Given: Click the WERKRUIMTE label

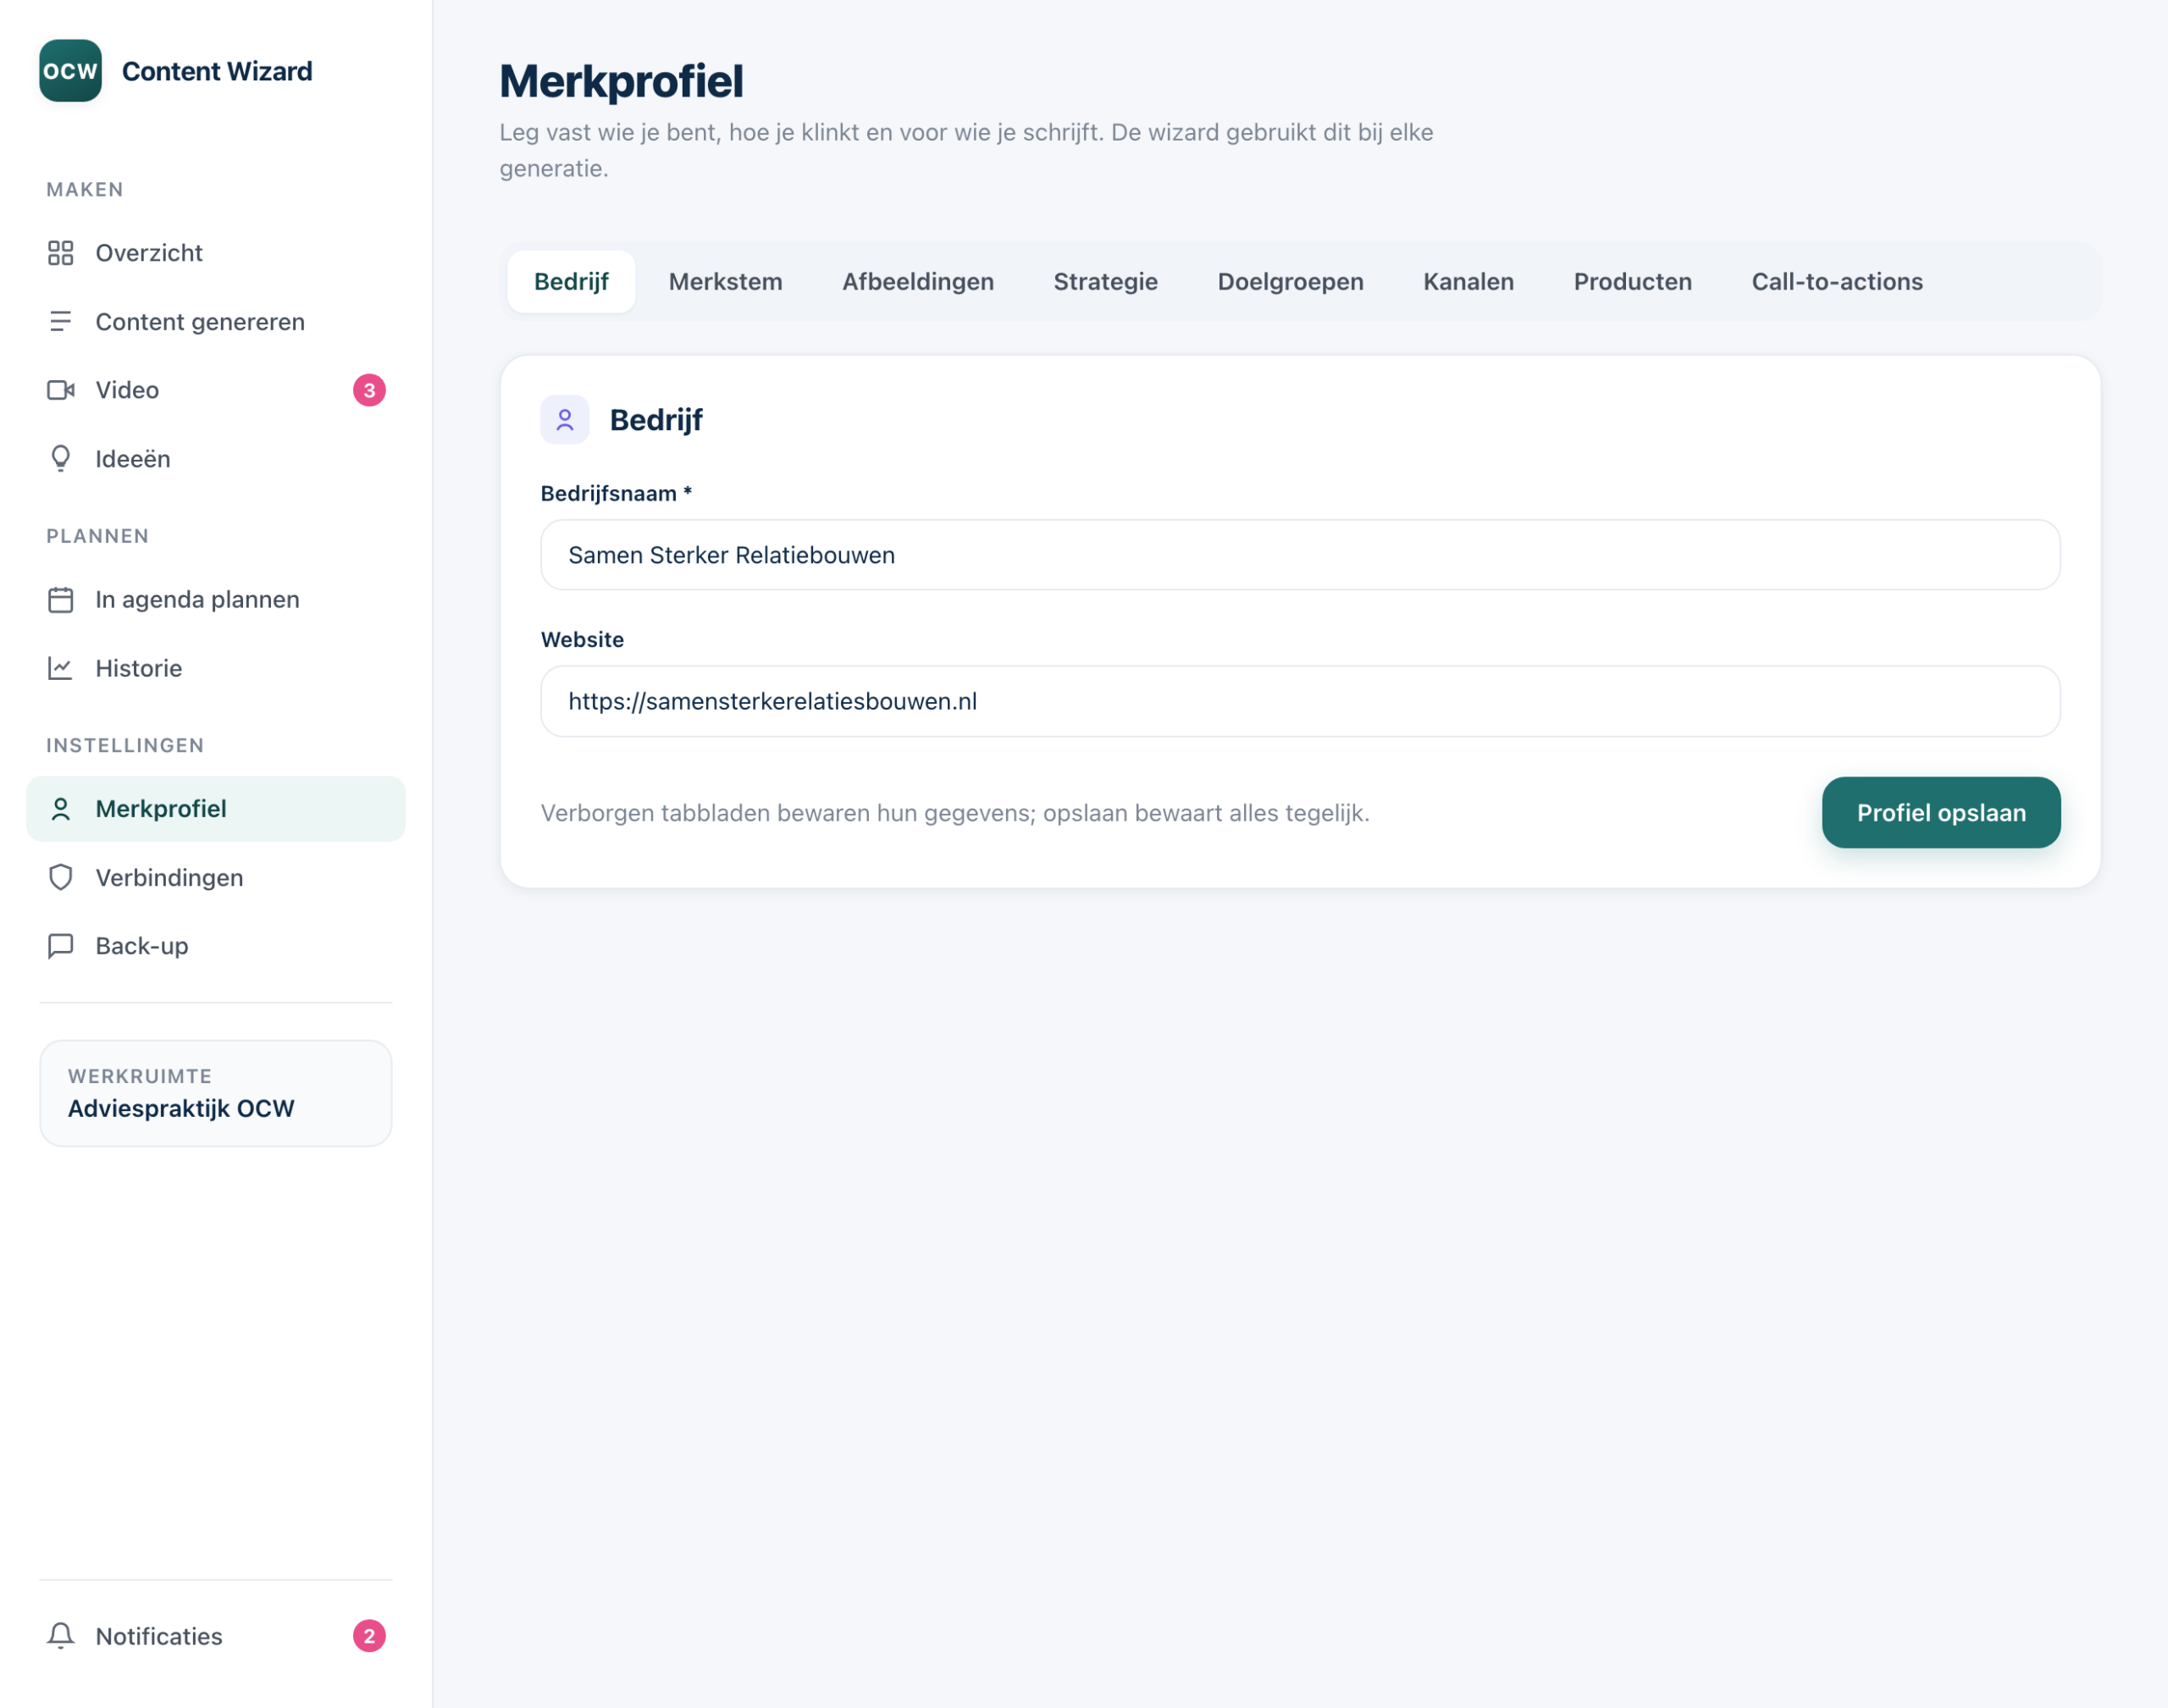Looking at the screenshot, I should point(140,1077).
